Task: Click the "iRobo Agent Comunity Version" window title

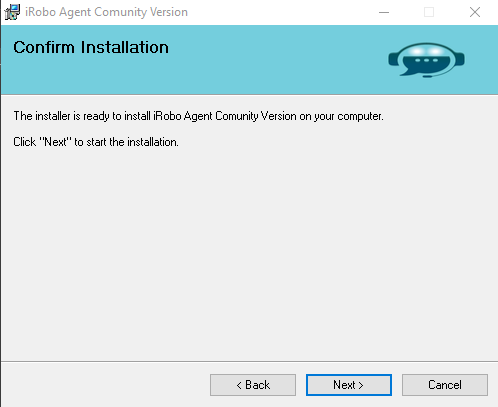Action: pos(106,12)
